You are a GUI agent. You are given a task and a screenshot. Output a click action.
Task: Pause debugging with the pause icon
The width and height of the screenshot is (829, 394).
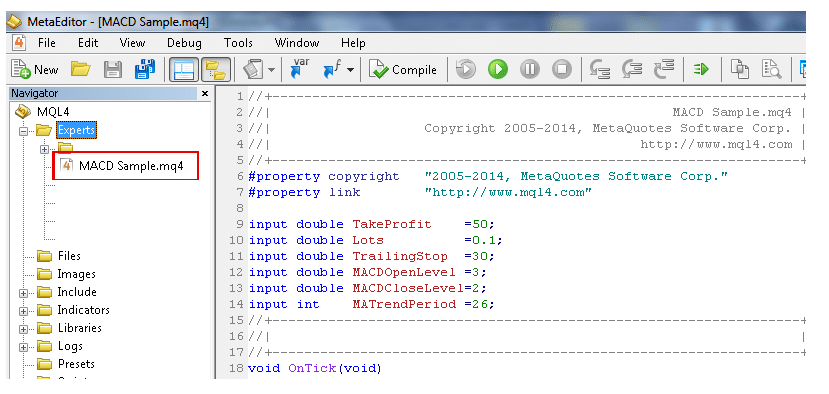[530, 69]
